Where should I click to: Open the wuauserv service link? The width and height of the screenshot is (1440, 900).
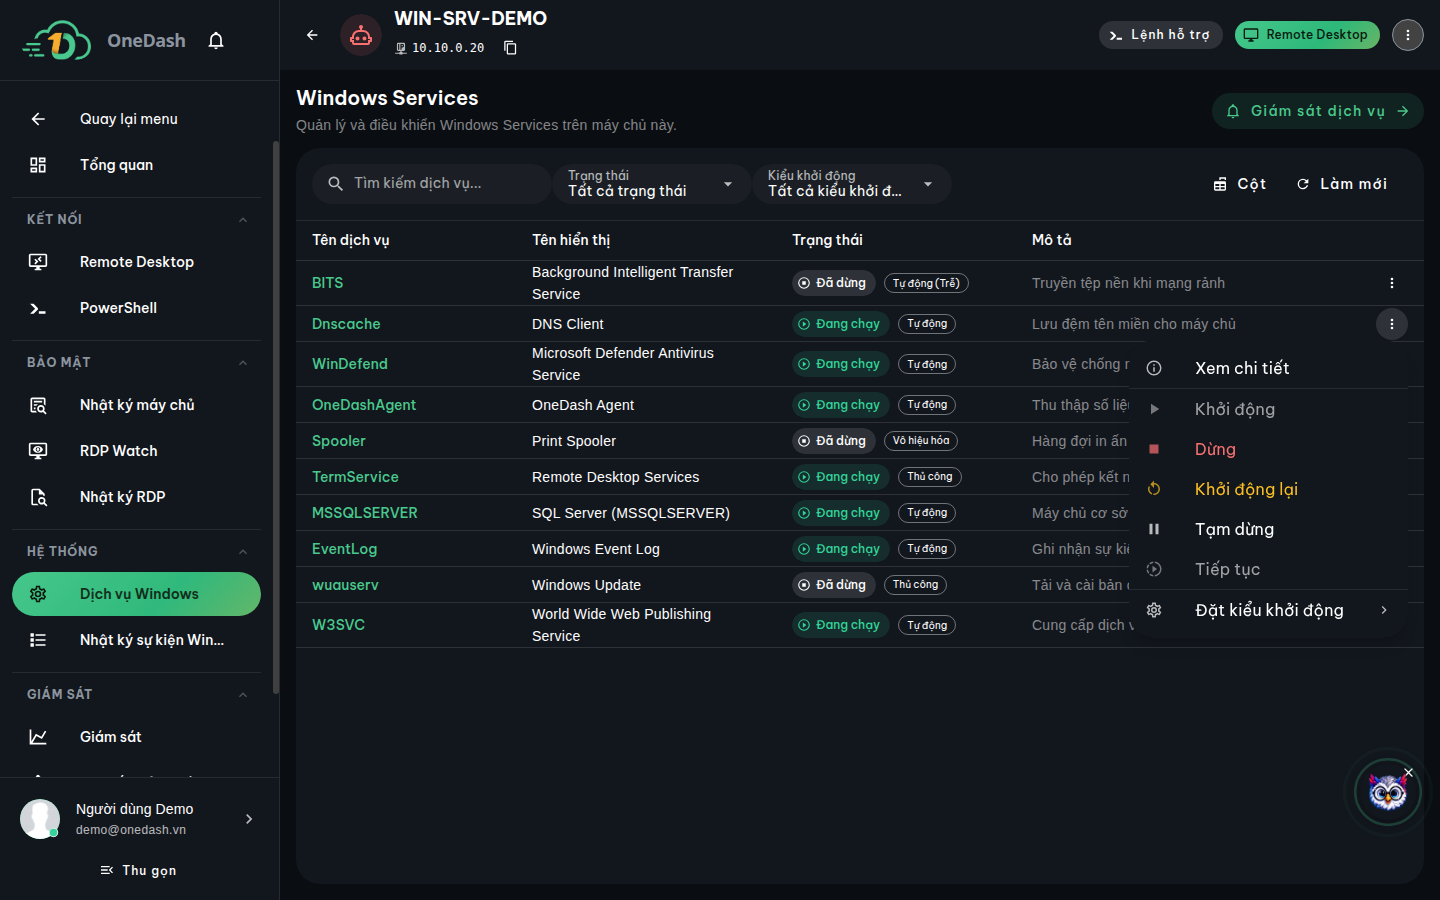click(x=345, y=585)
